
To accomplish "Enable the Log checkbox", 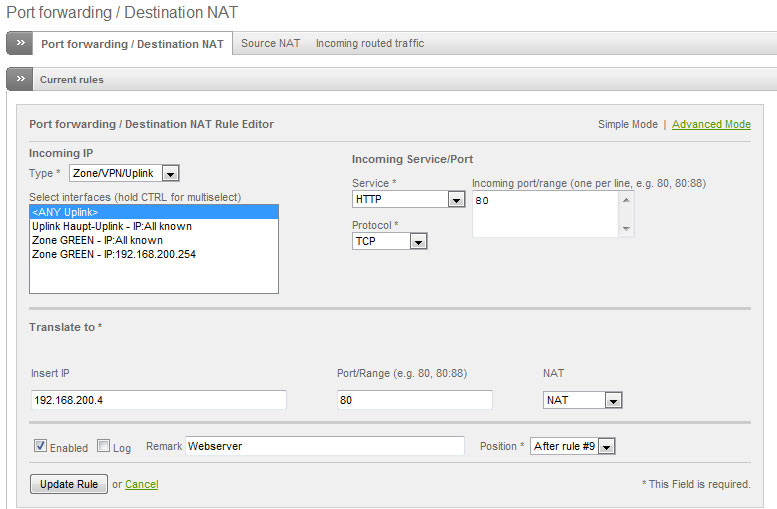I will [x=104, y=446].
